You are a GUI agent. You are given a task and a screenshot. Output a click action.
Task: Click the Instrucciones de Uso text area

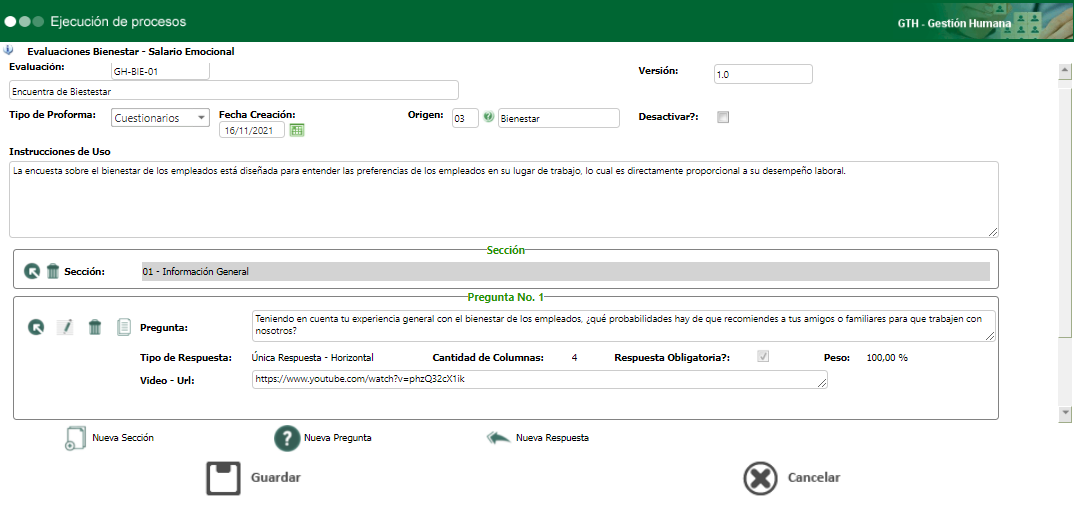click(503, 199)
